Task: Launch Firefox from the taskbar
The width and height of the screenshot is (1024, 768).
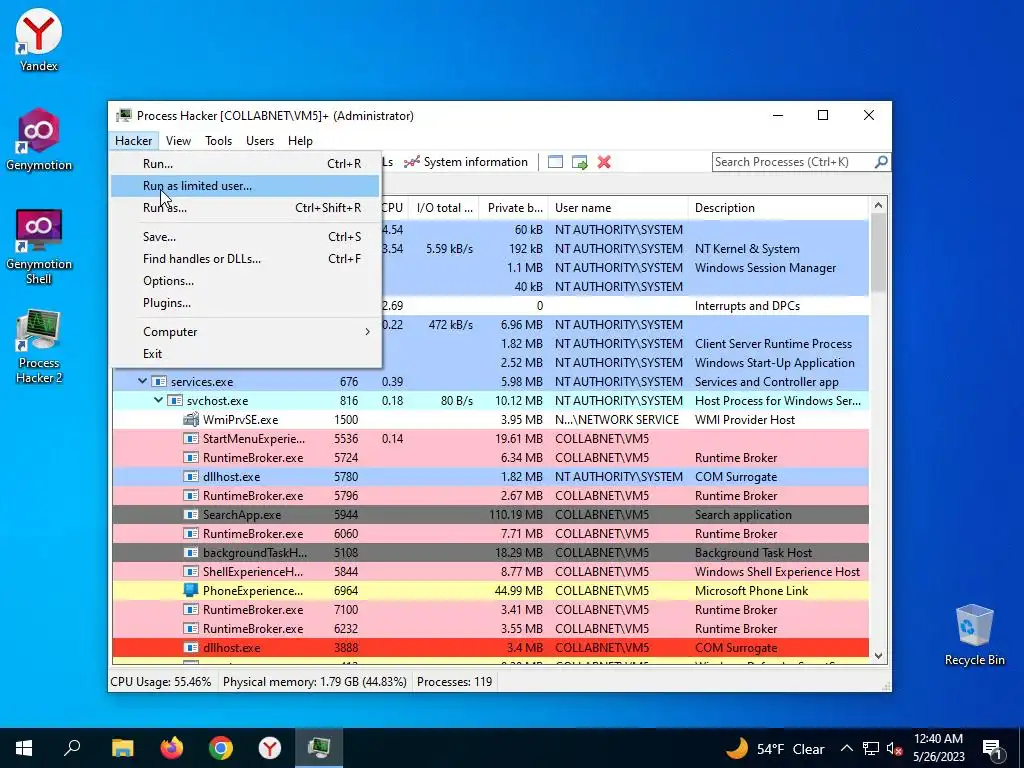Action: [x=172, y=748]
